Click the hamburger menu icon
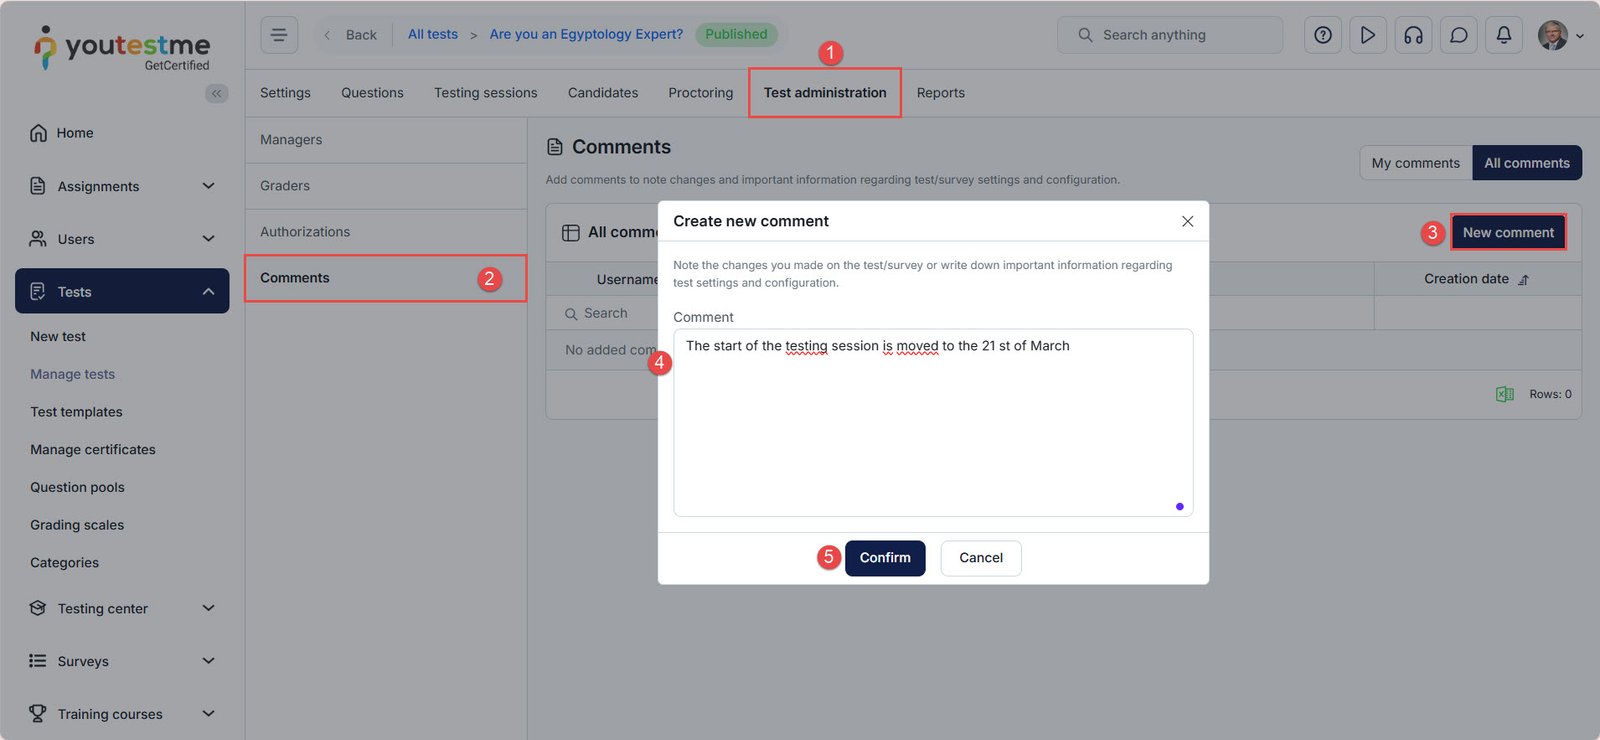 [279, 35]
